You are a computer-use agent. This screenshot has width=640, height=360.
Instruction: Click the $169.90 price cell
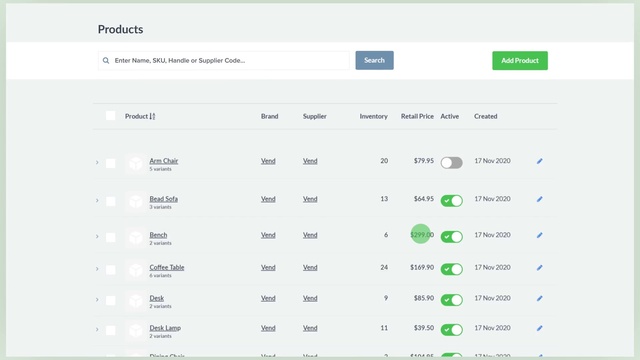pos(422,267)
